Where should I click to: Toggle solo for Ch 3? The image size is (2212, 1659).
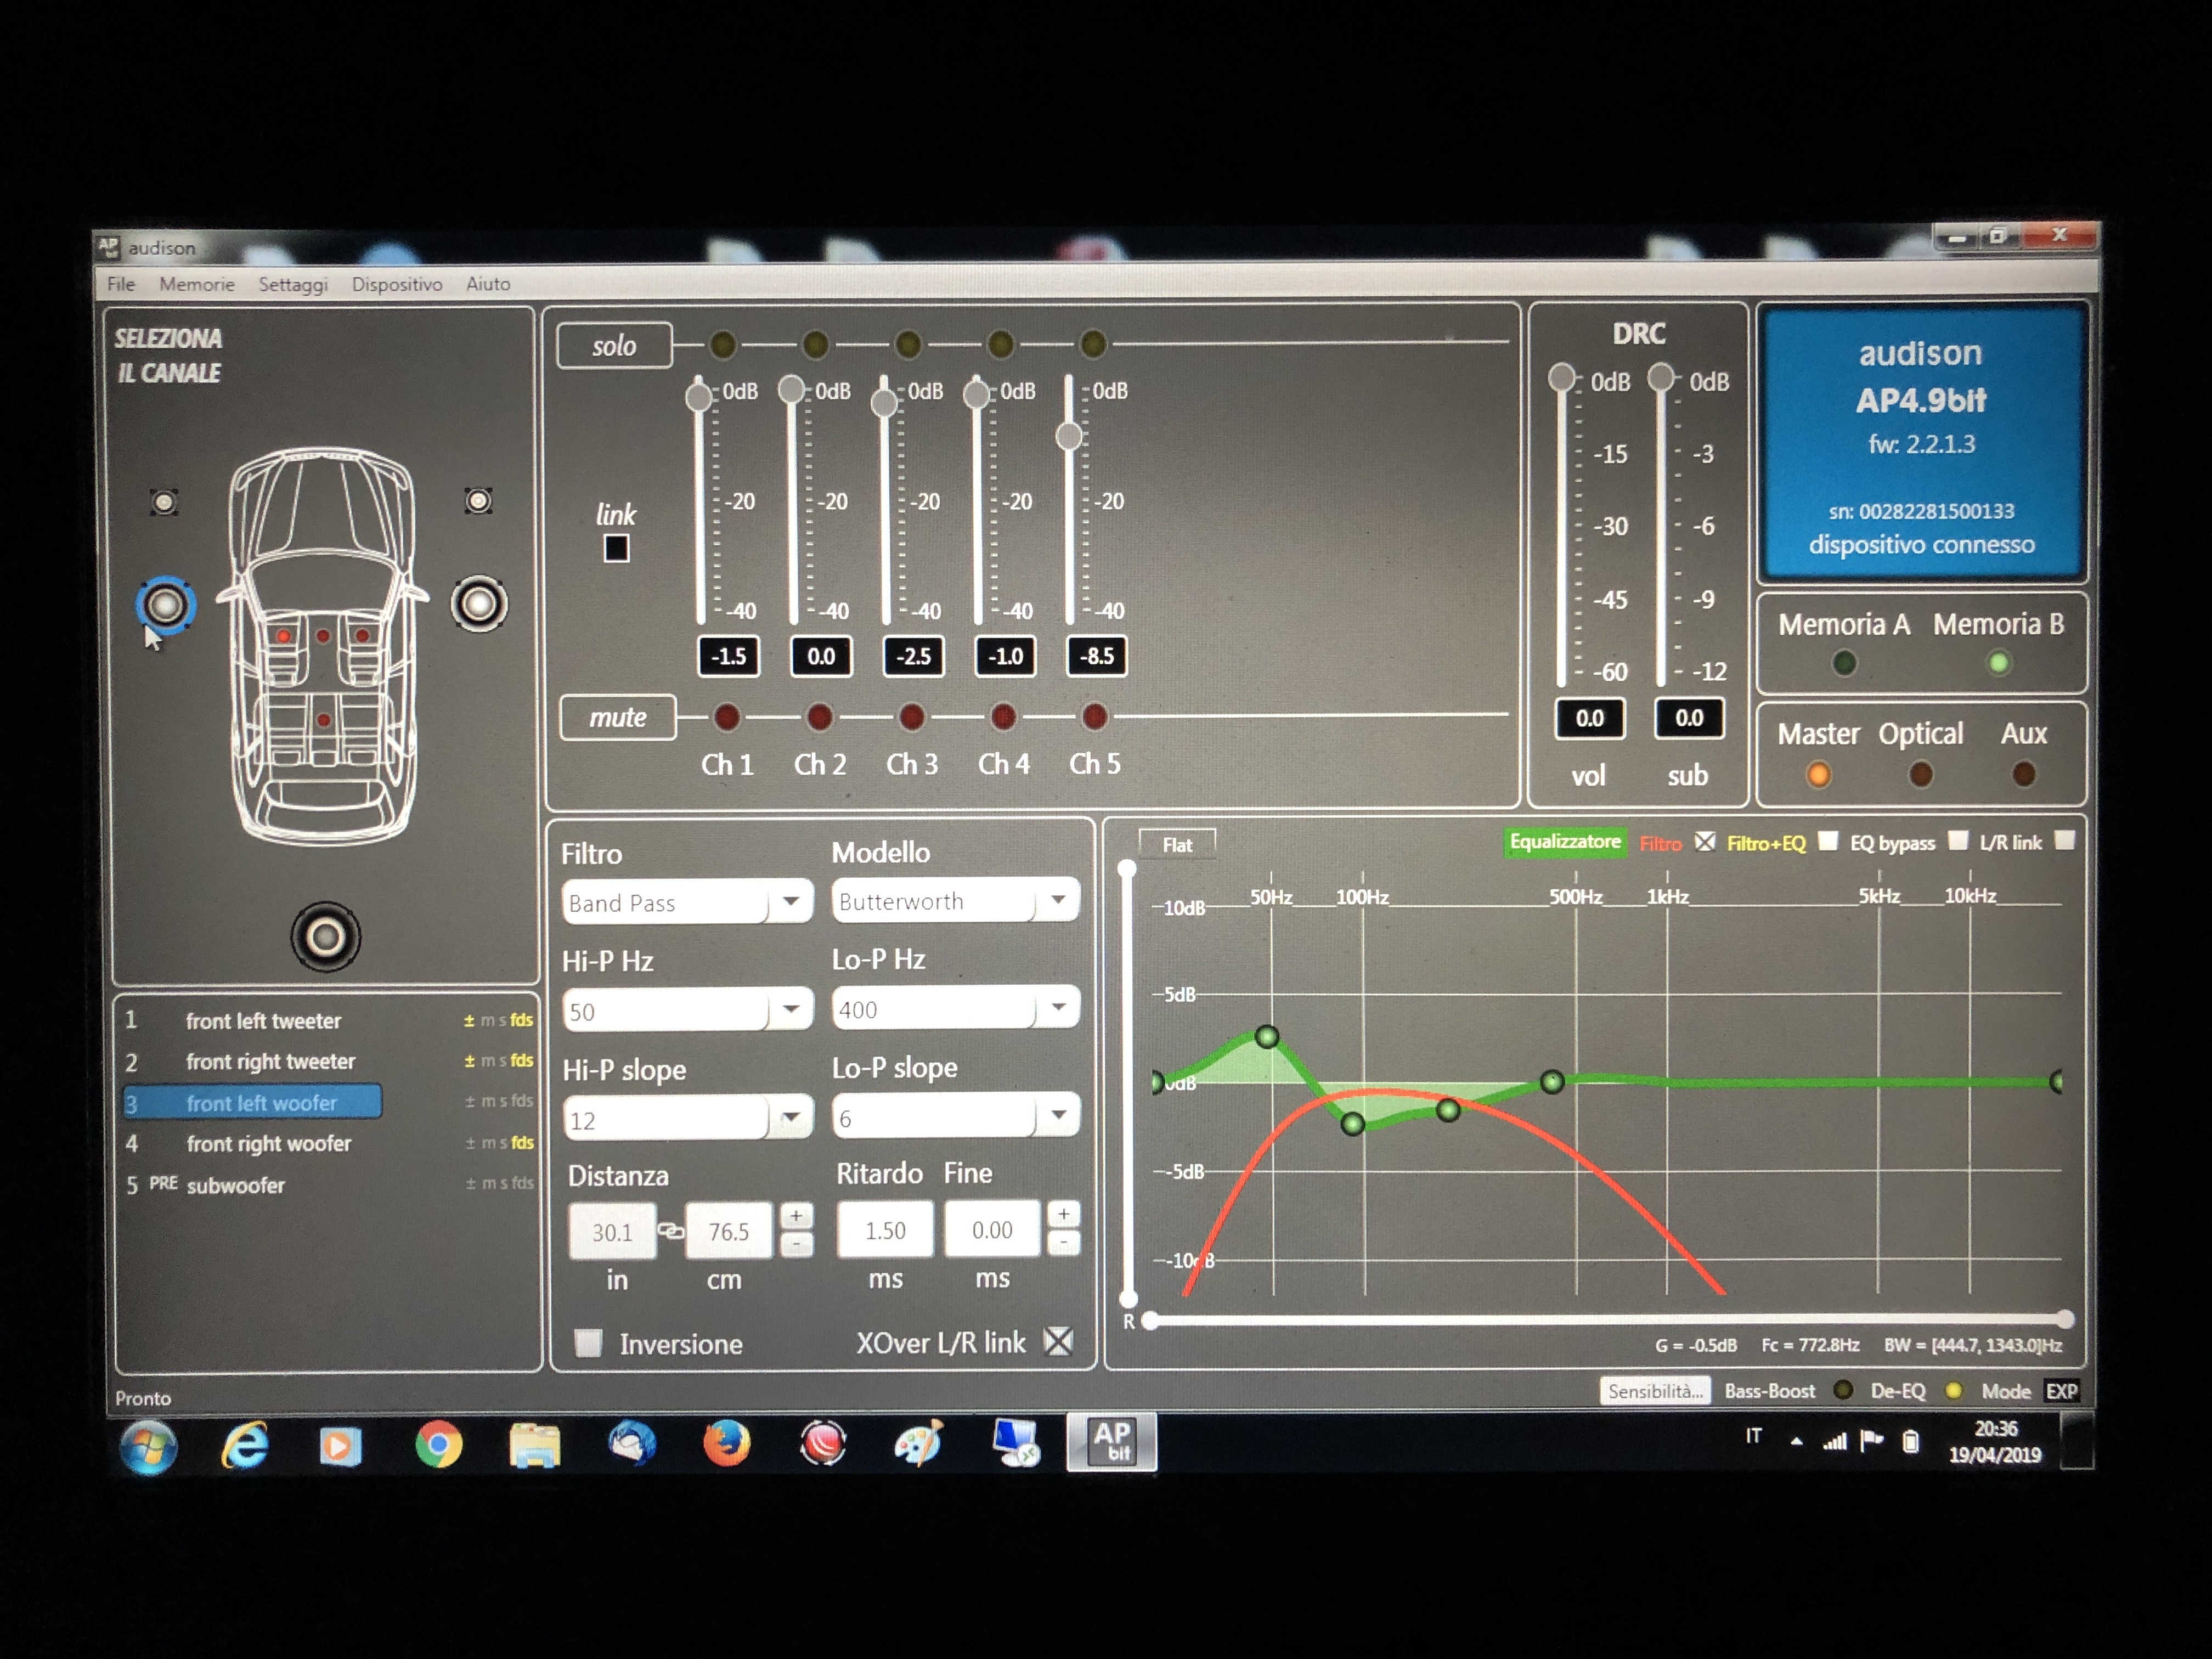(907, 344)
